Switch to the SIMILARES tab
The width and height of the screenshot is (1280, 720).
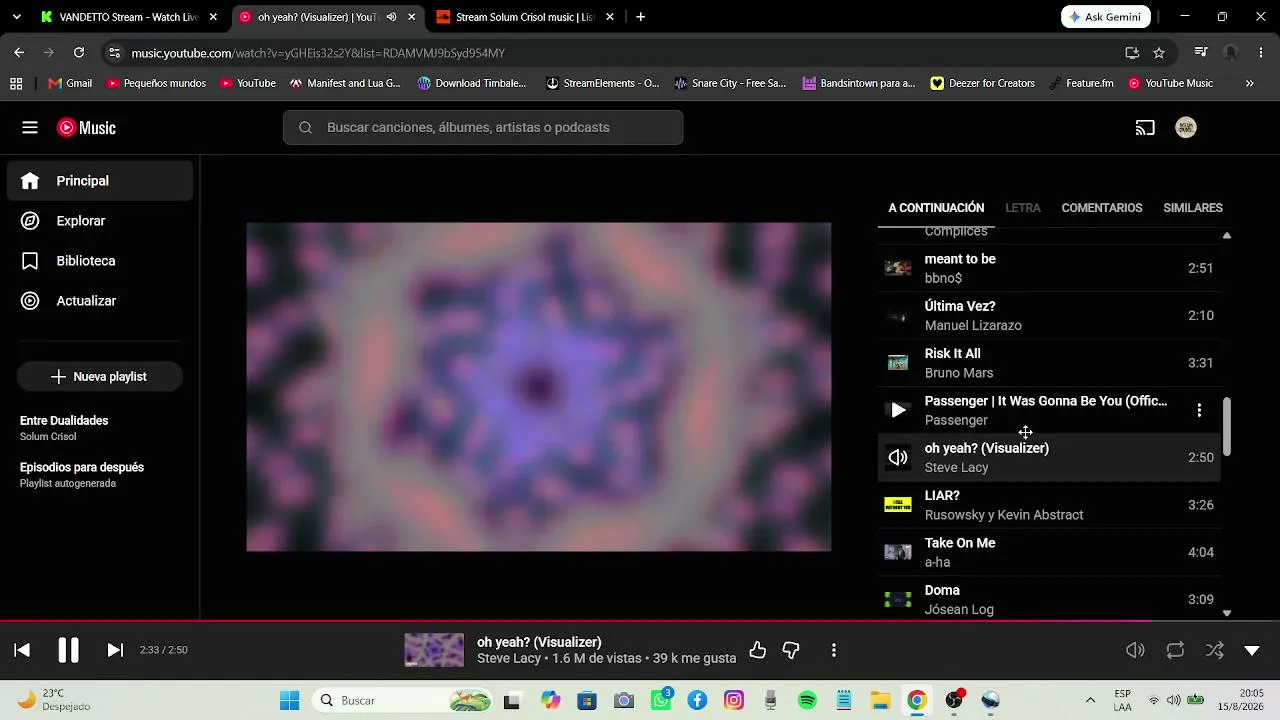1193,208
